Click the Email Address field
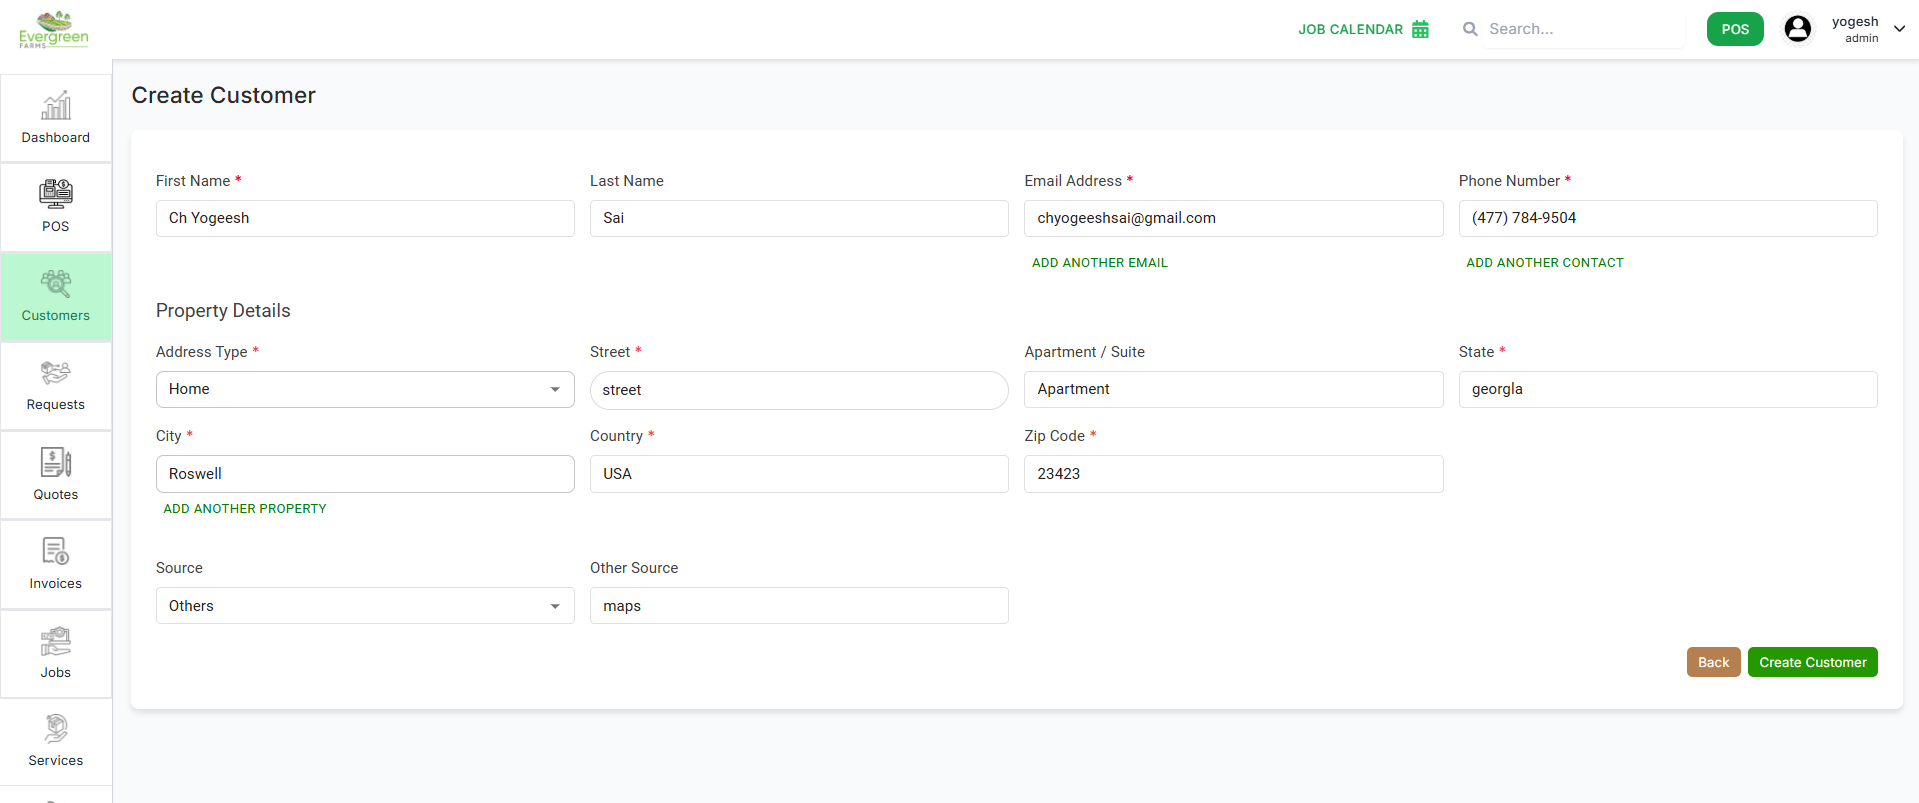This screenshot has height=803, width=1919. (1233, 218)
